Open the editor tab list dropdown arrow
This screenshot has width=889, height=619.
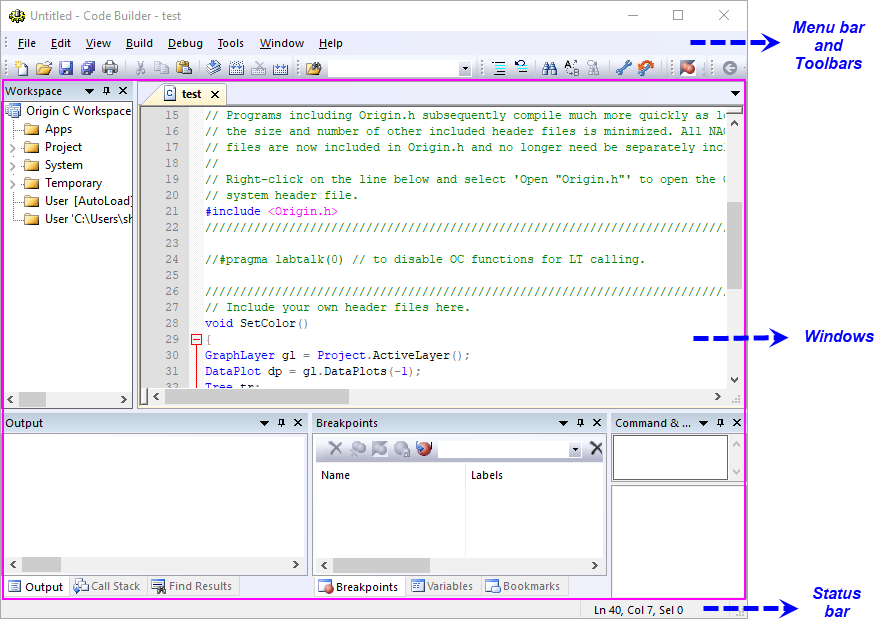pos(735,93)
